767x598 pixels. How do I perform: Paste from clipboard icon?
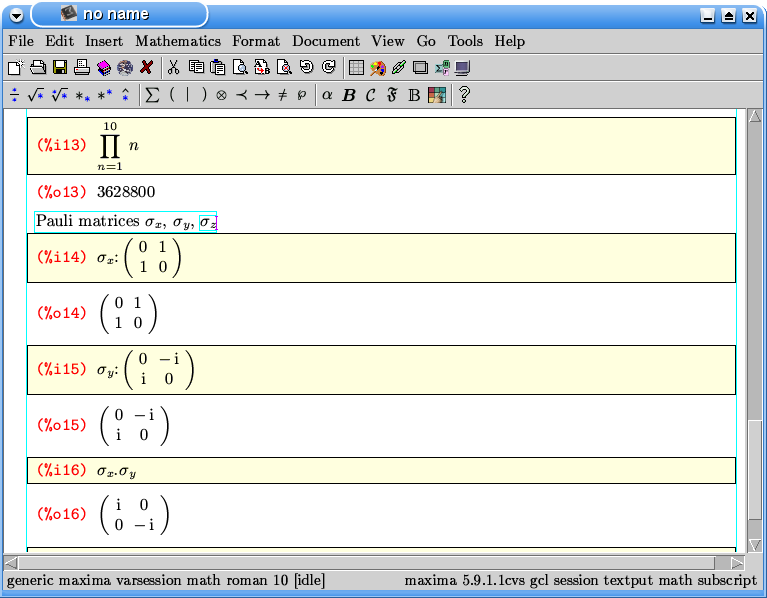click(x=218, y=67)
